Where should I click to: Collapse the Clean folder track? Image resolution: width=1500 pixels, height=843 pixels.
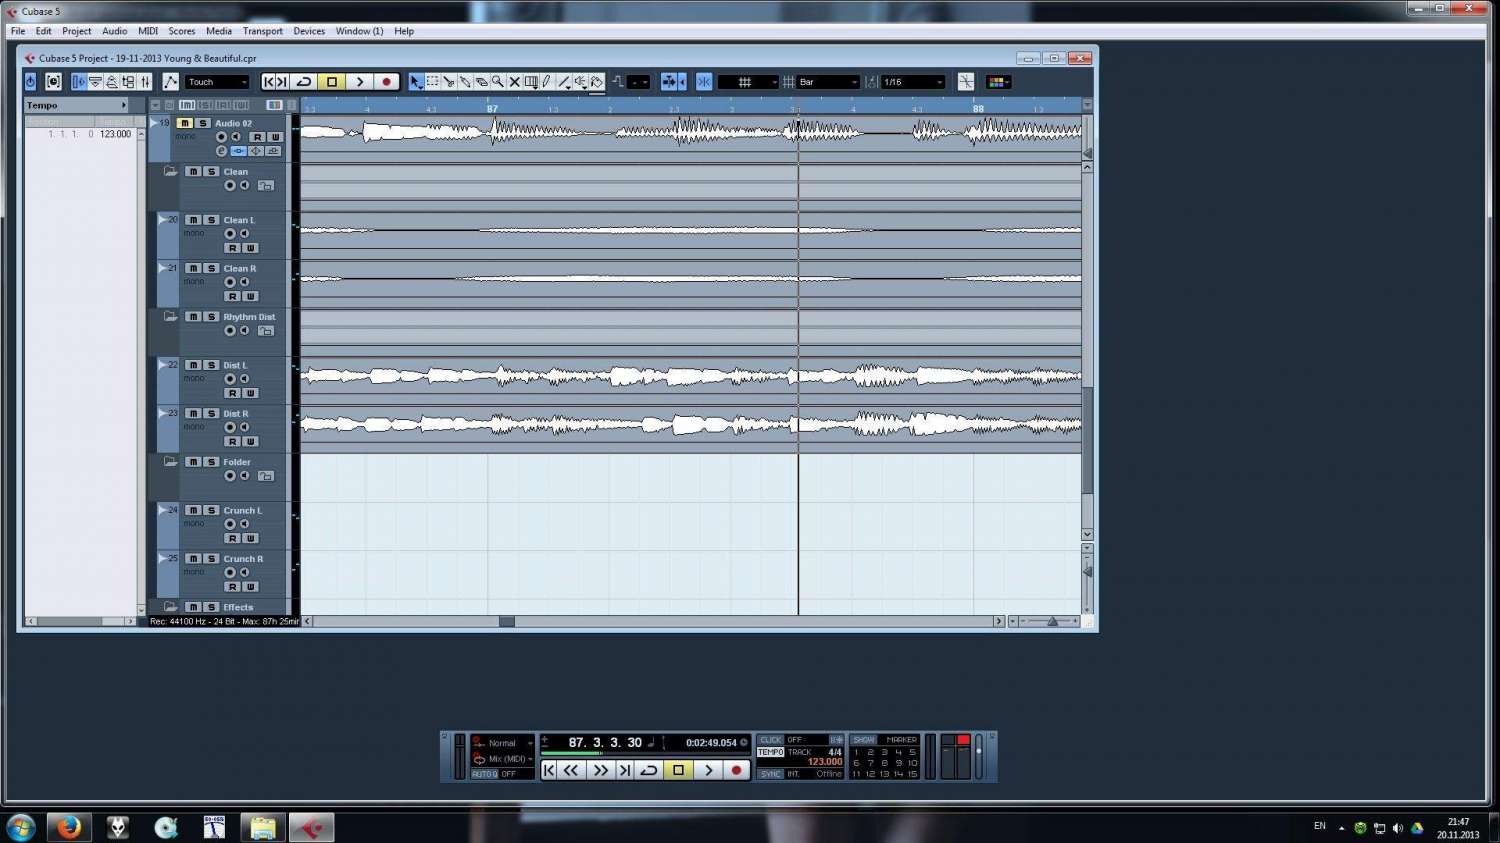click(x=170, y=171)
